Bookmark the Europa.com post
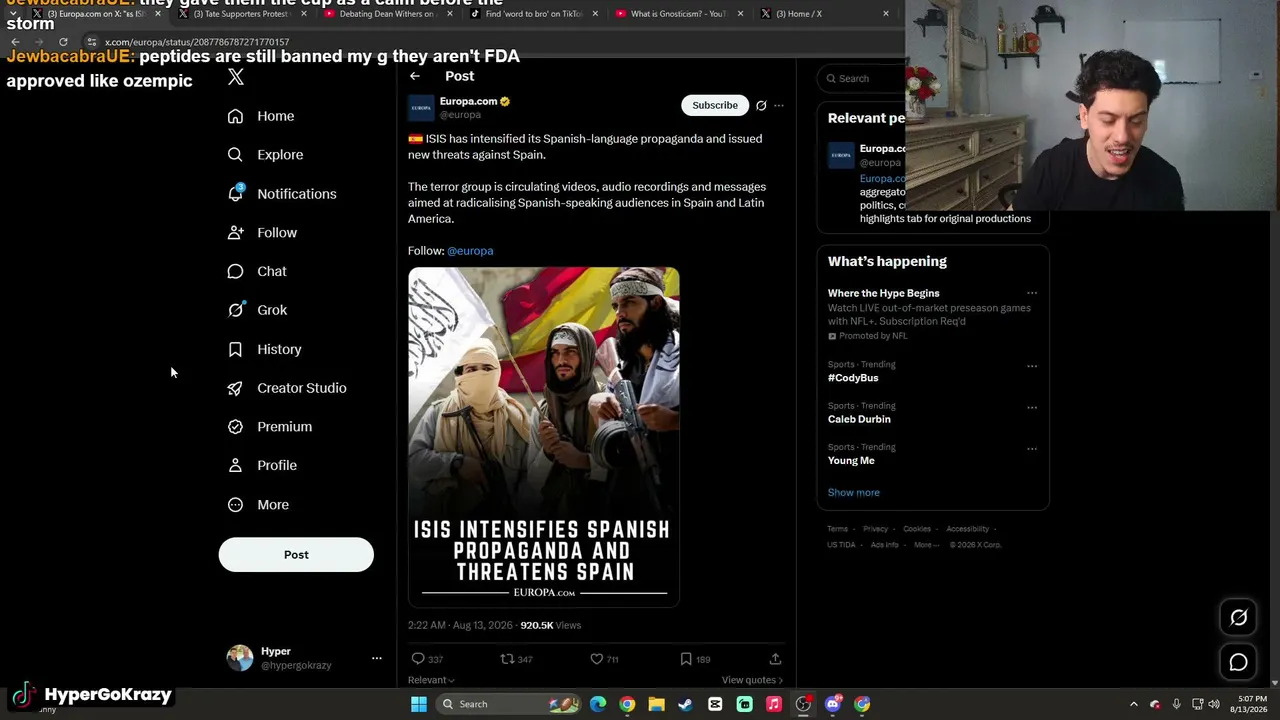The image size is (1280, 720). (686, 659)
